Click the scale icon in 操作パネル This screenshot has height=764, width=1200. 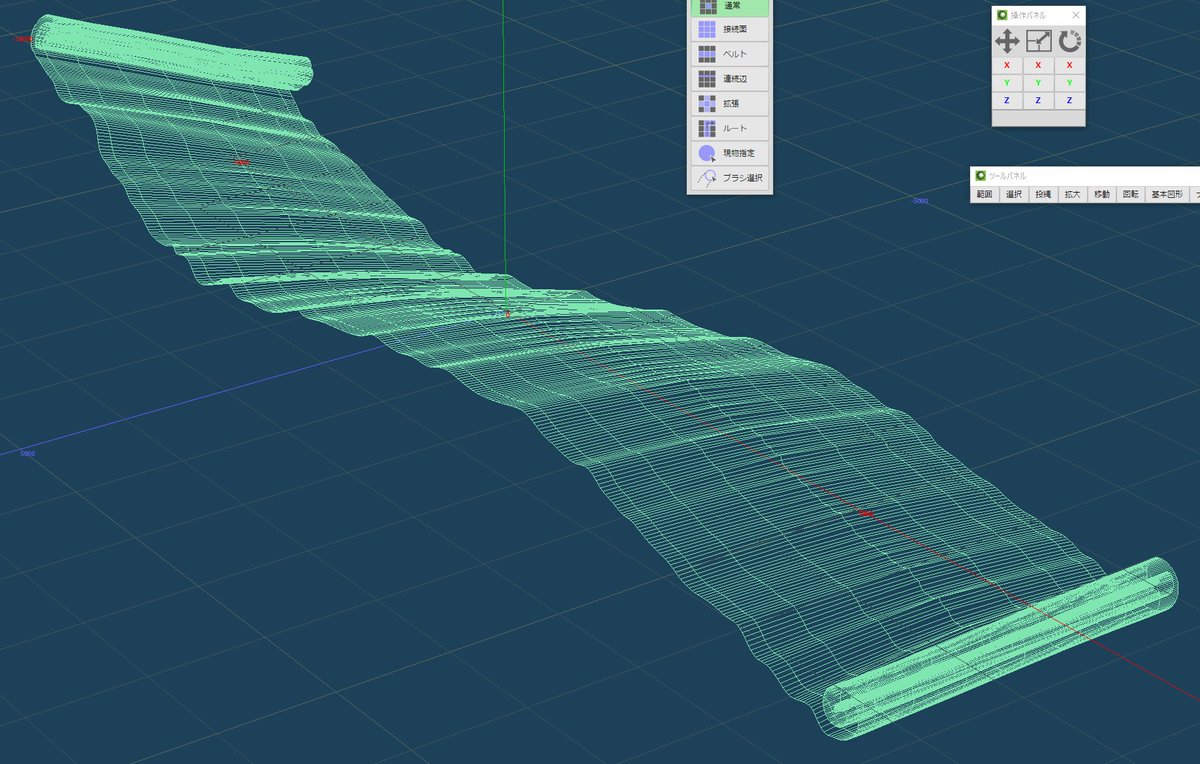[1039, 41]
